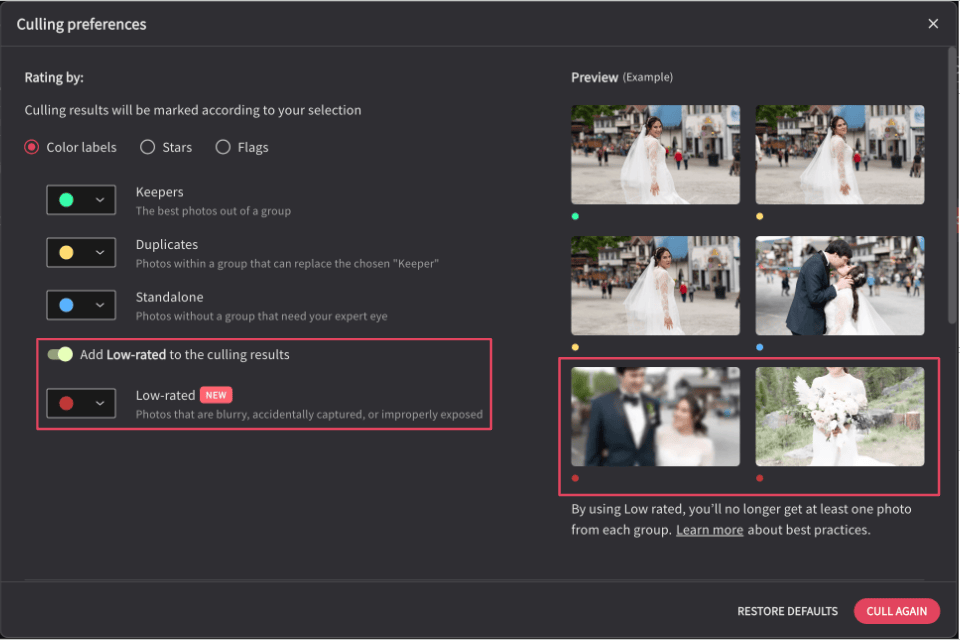Select the Color labels radio option

tap(33, 147)
